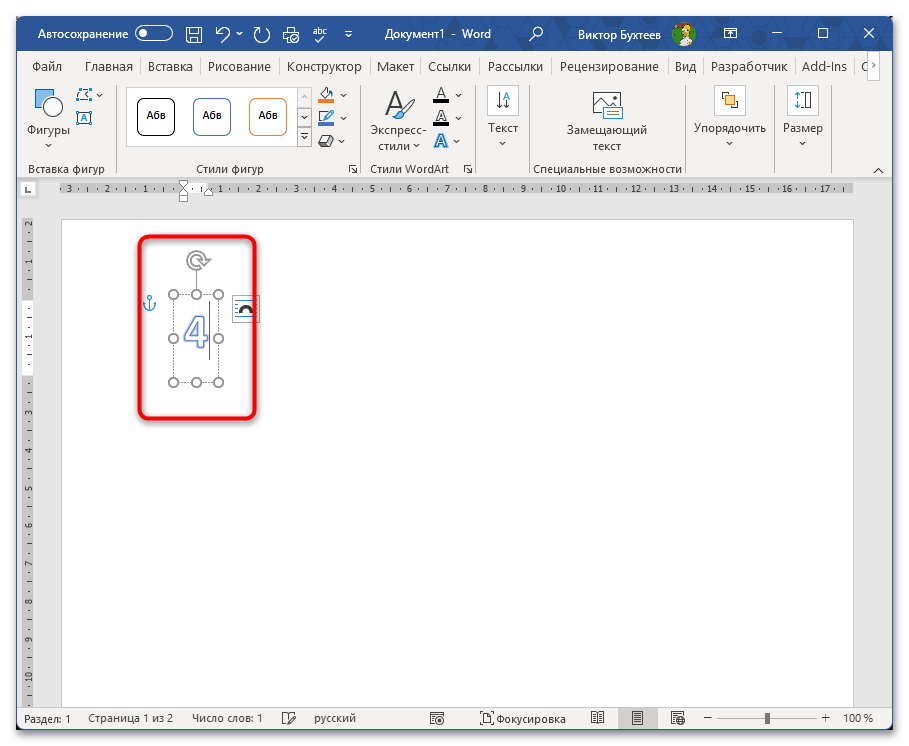
Task: Click the Save disk icon
Action: point(195,34)
